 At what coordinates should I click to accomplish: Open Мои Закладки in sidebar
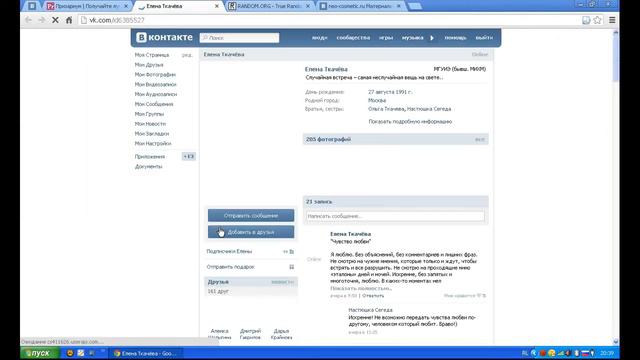click(x=152, y=133)
